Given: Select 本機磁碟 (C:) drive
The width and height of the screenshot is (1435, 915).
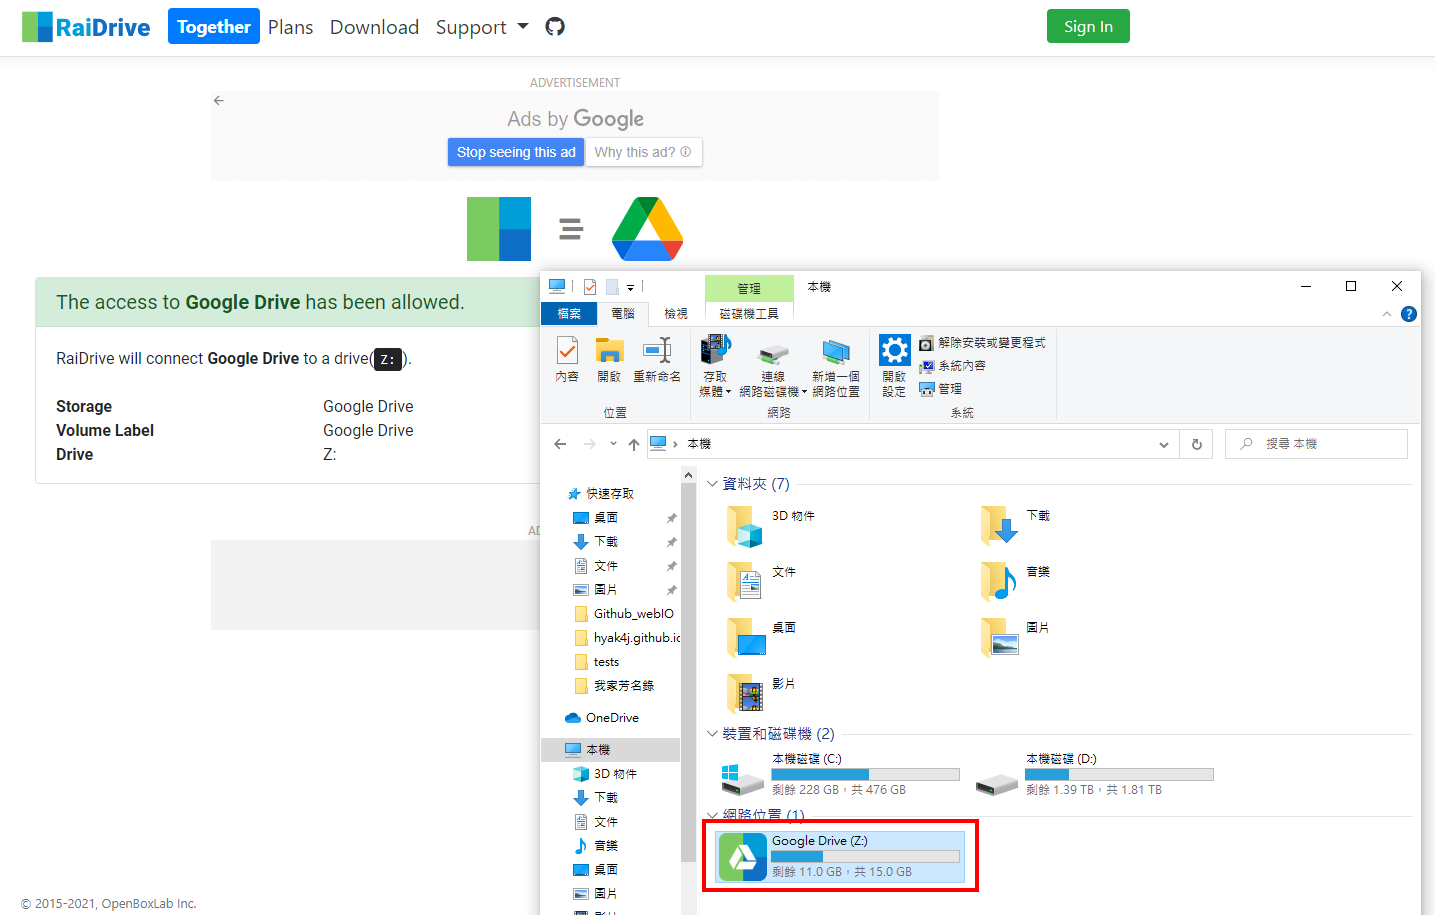Looking at the screenshot, I should point(840,775).
